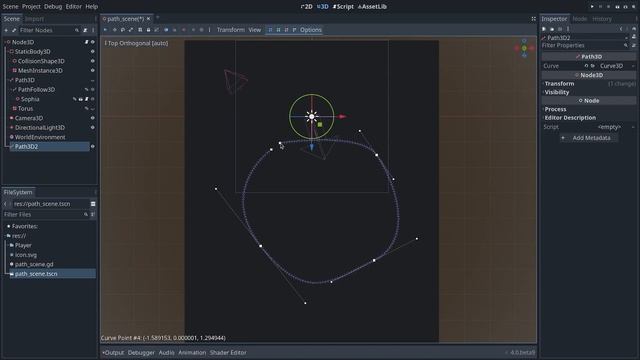Select the Select Mode arrow tool
Viewport: 640px width, 360px height.
[x=106, y=30]
